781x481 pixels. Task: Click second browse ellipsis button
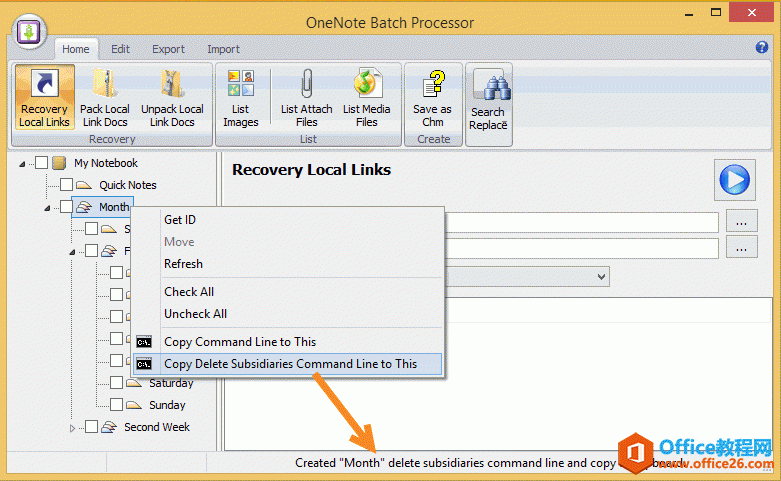742,247
